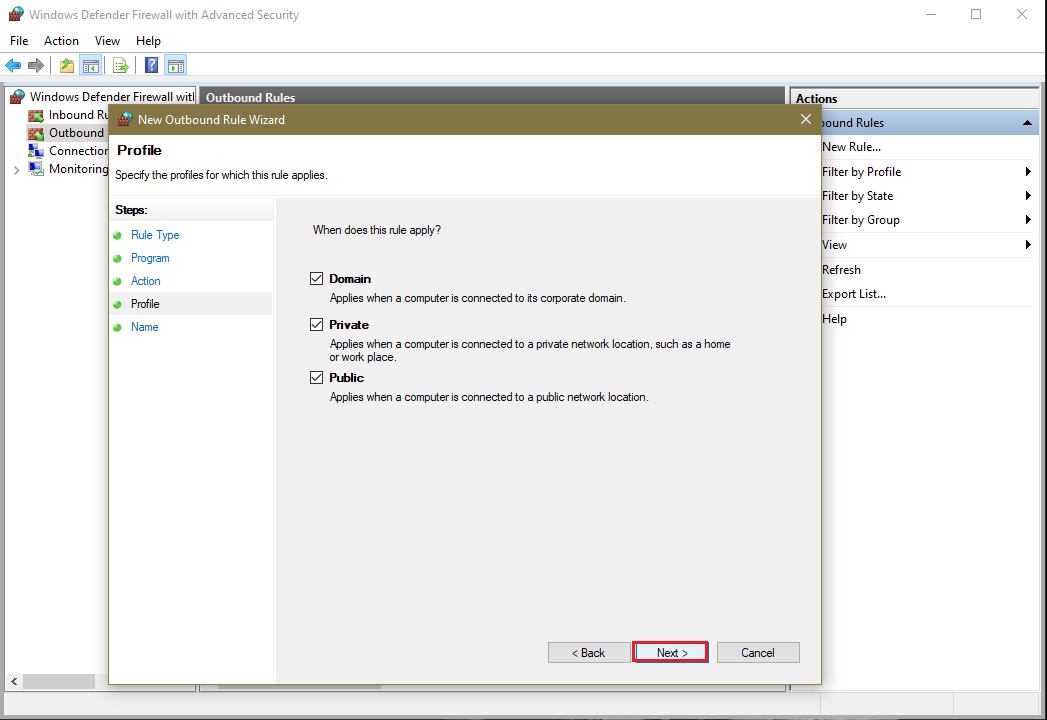Uncheck the Domain profile checkbox

pyautogui.click(x=317, y=279)
